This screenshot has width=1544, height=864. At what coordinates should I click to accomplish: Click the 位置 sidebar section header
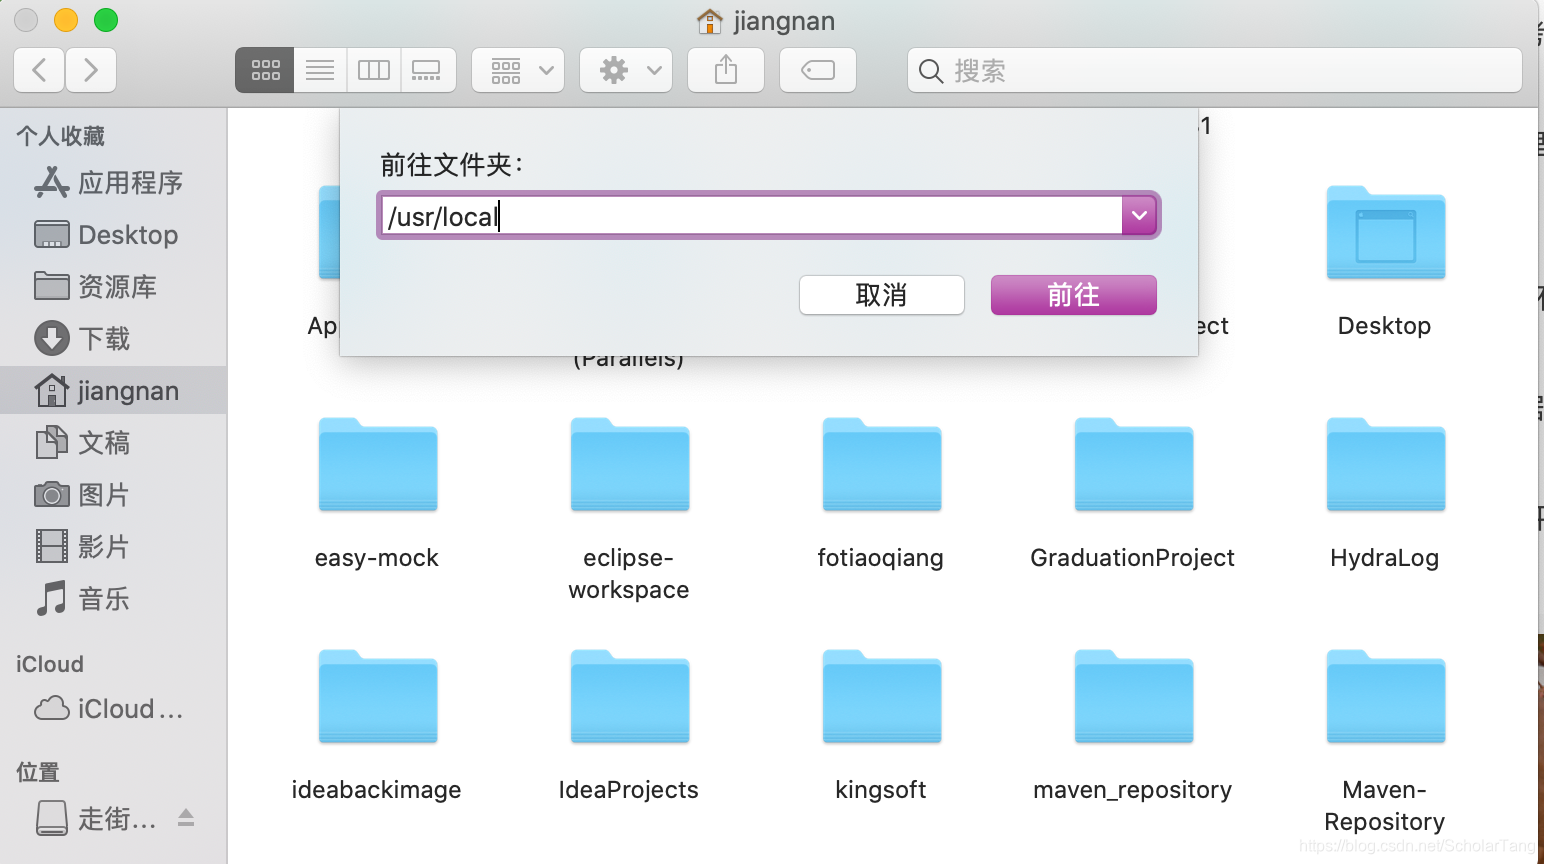coord(38,772)
